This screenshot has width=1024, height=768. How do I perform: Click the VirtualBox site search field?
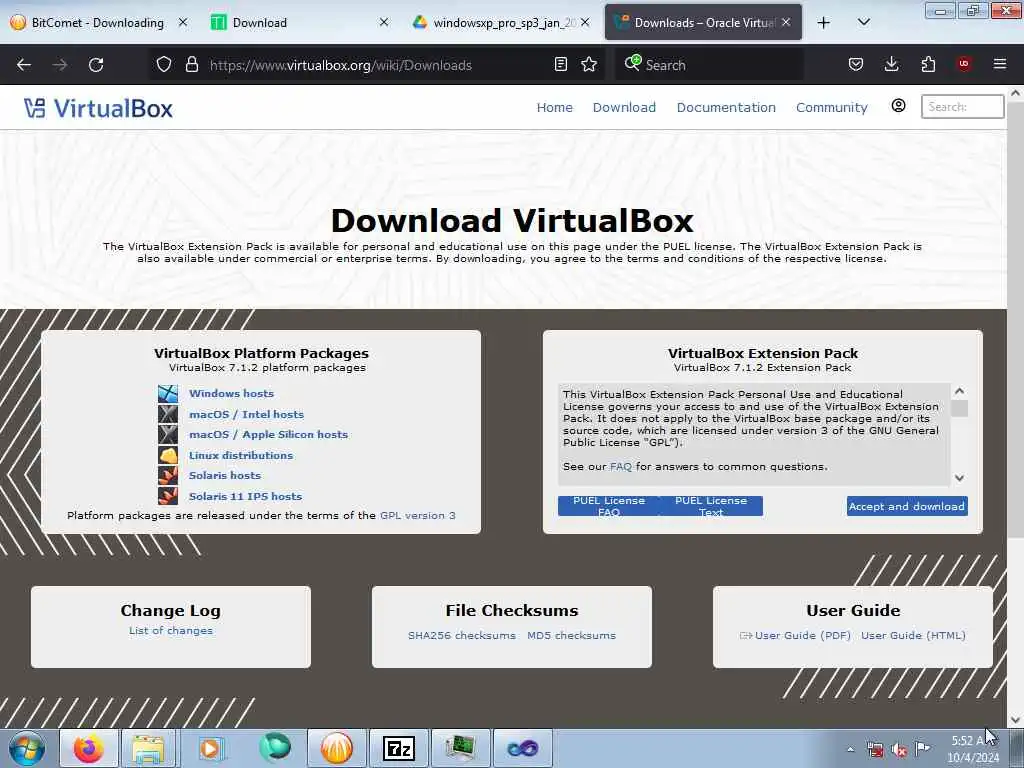(x=963, y=106)
